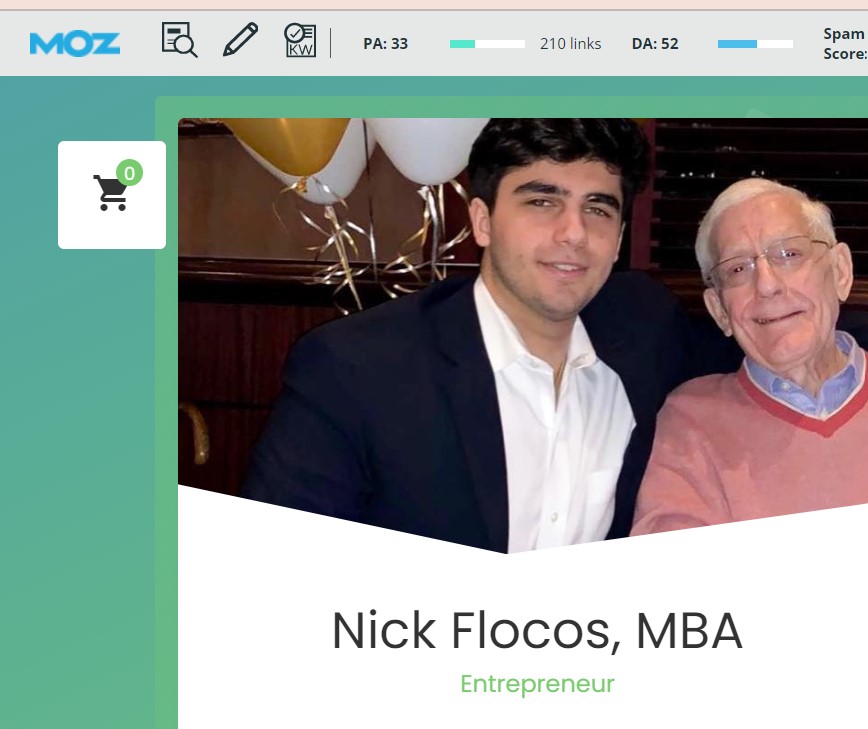Activate the highlight links pencil tool
Screen dimensions: 868x729
(240, 39)
